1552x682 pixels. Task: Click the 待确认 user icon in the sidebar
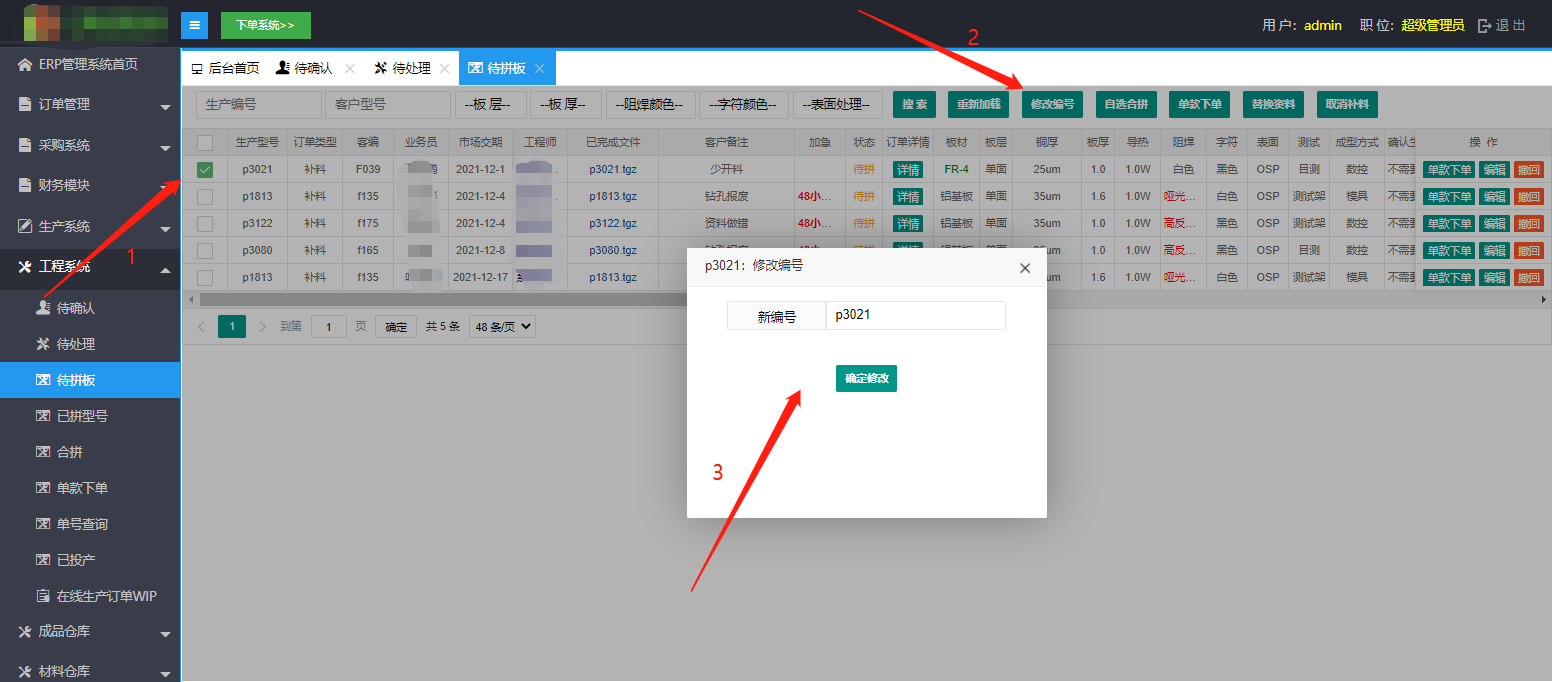[43, 308]
